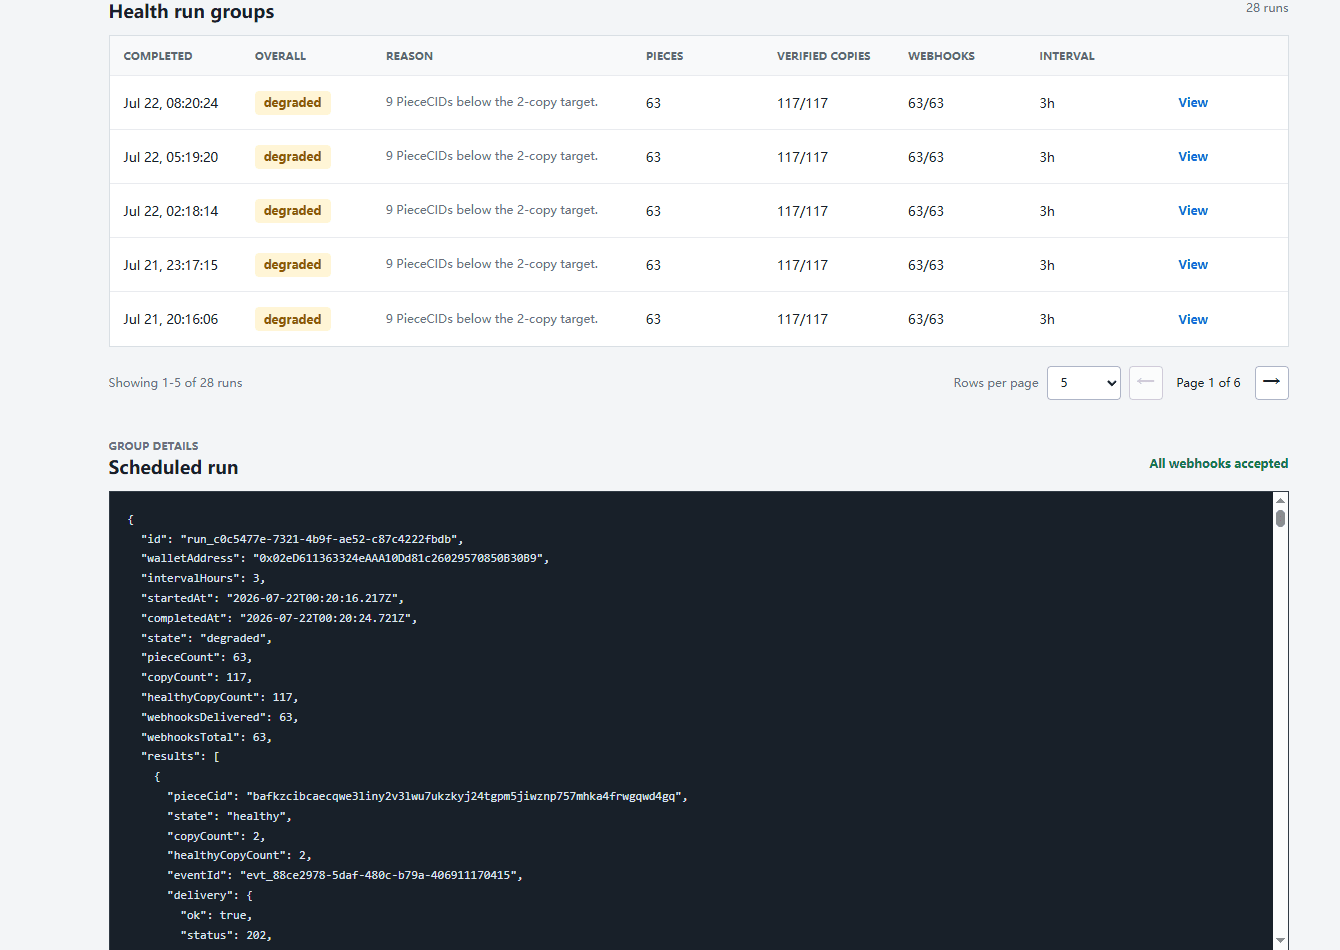Click the pieceCid line in JSON
Image resolution: width=1340 pixels, height=950 pixels.
tap(427, 796)
